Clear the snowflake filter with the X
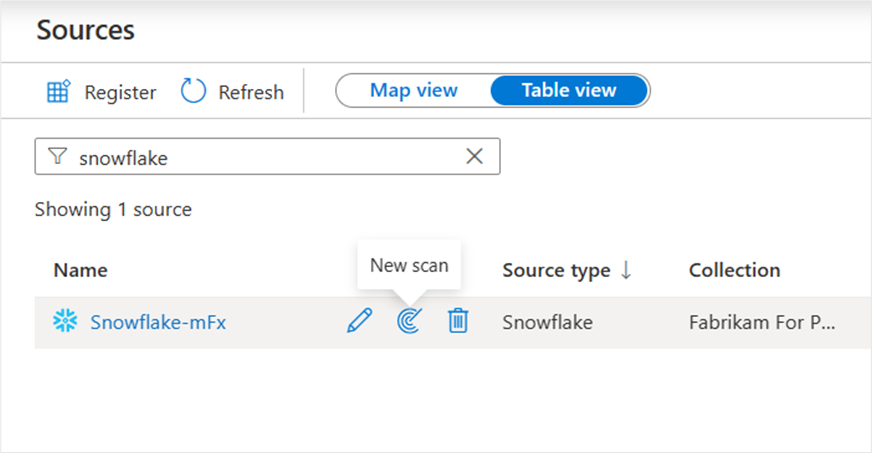 click(x=474, y=156)
